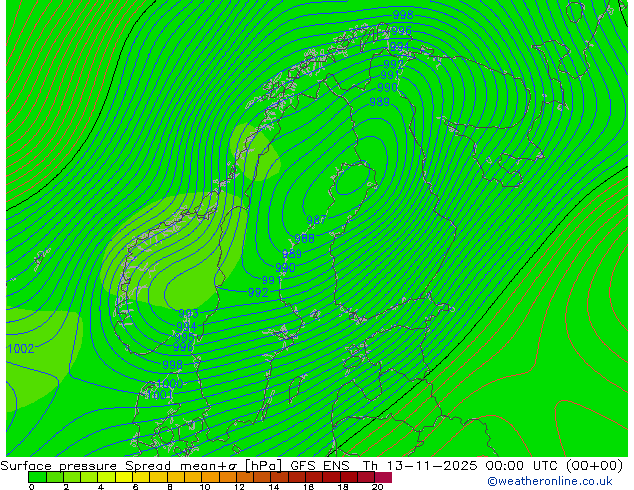Click the 992 label next to 991 and 993

click(x=258, y=292)
